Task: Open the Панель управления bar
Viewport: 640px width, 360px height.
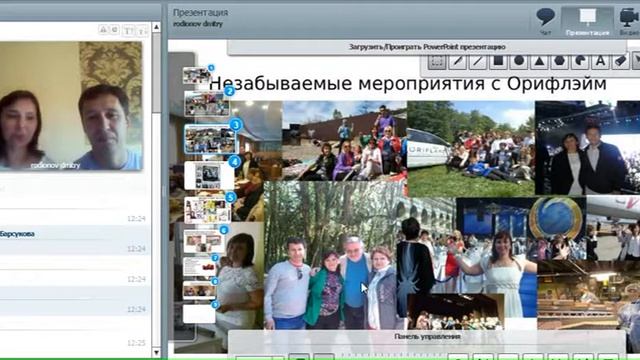Action: pos(427,337)
